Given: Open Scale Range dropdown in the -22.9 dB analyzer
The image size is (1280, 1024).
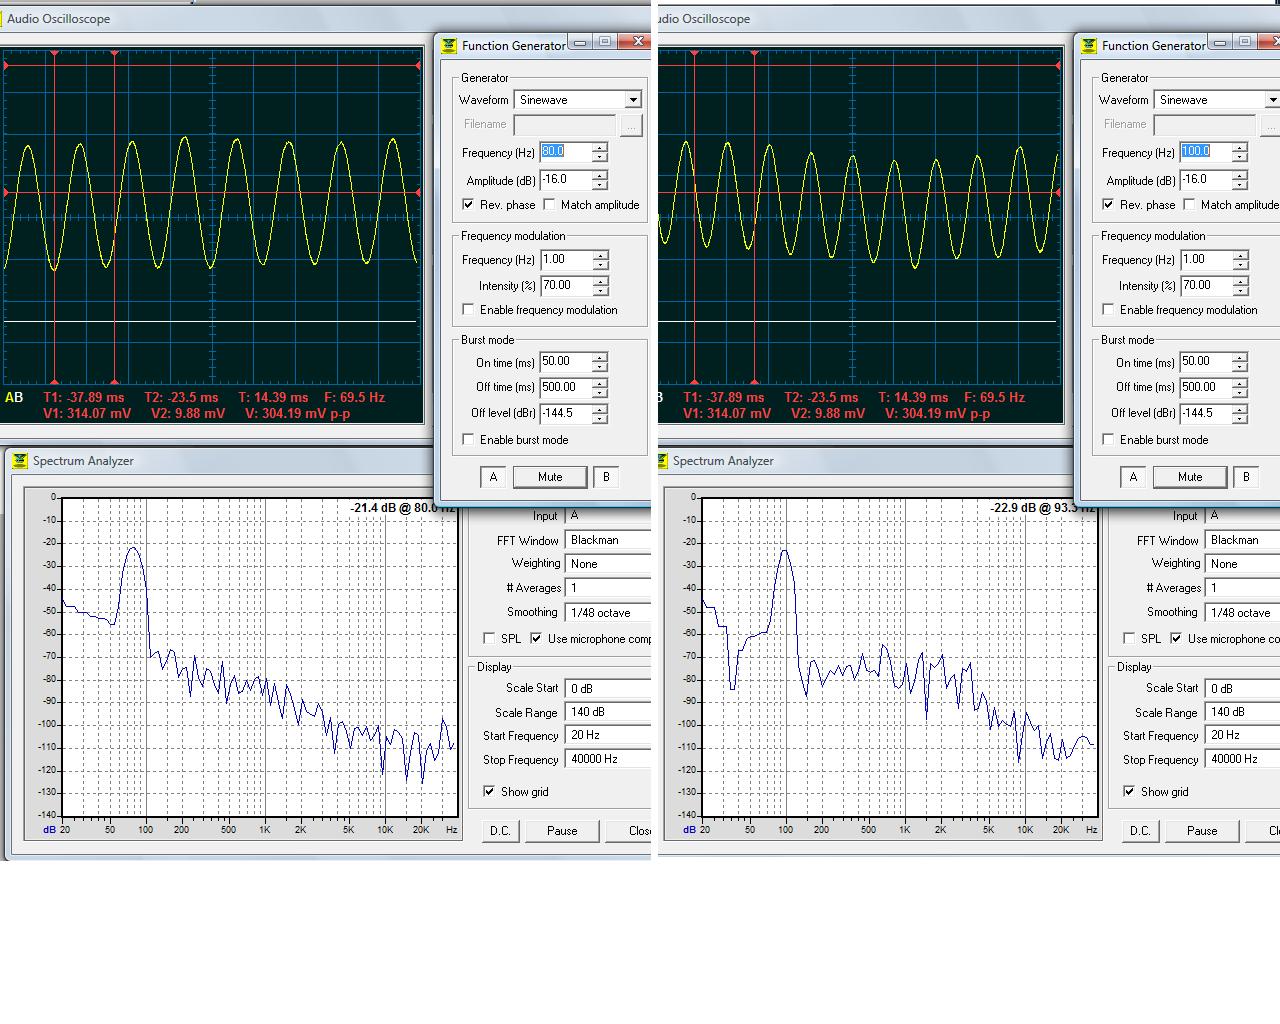Looking at the screenshot, I should click(x=1242, y=712).
